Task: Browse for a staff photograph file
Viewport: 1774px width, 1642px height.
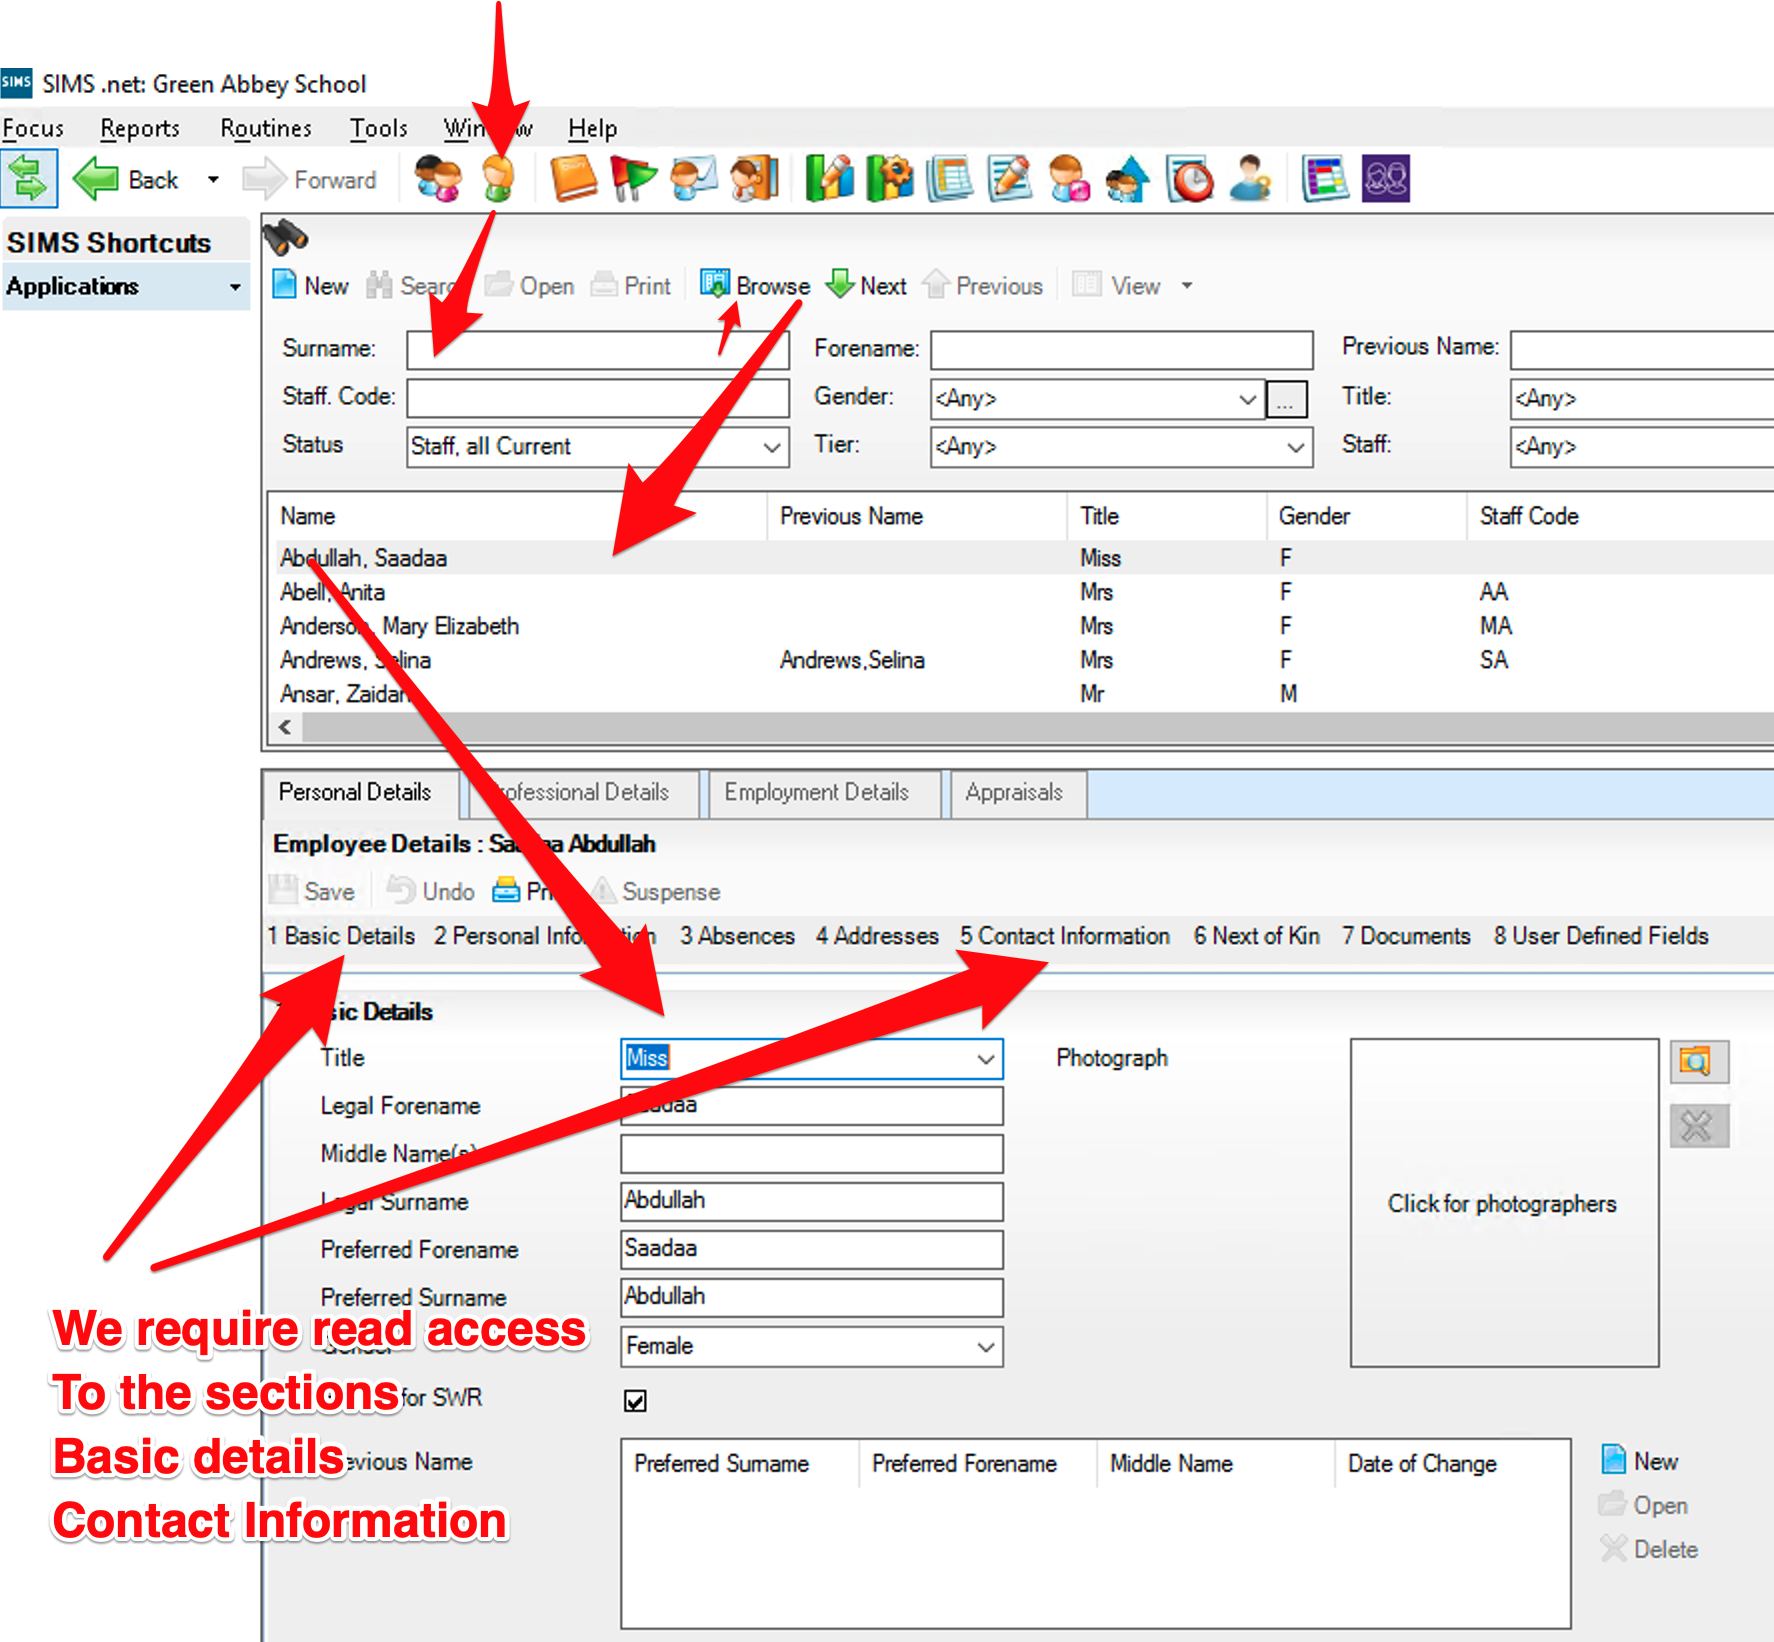Action: coord(1699,1061)
